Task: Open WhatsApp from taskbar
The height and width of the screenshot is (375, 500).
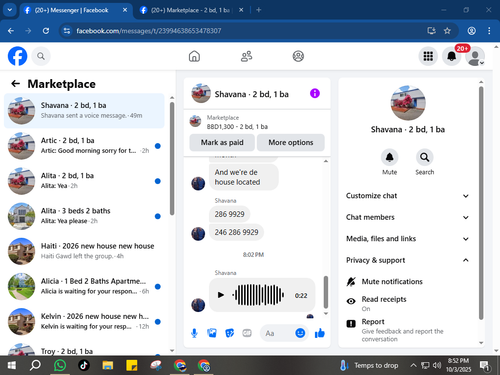Action: pos(60,366)
